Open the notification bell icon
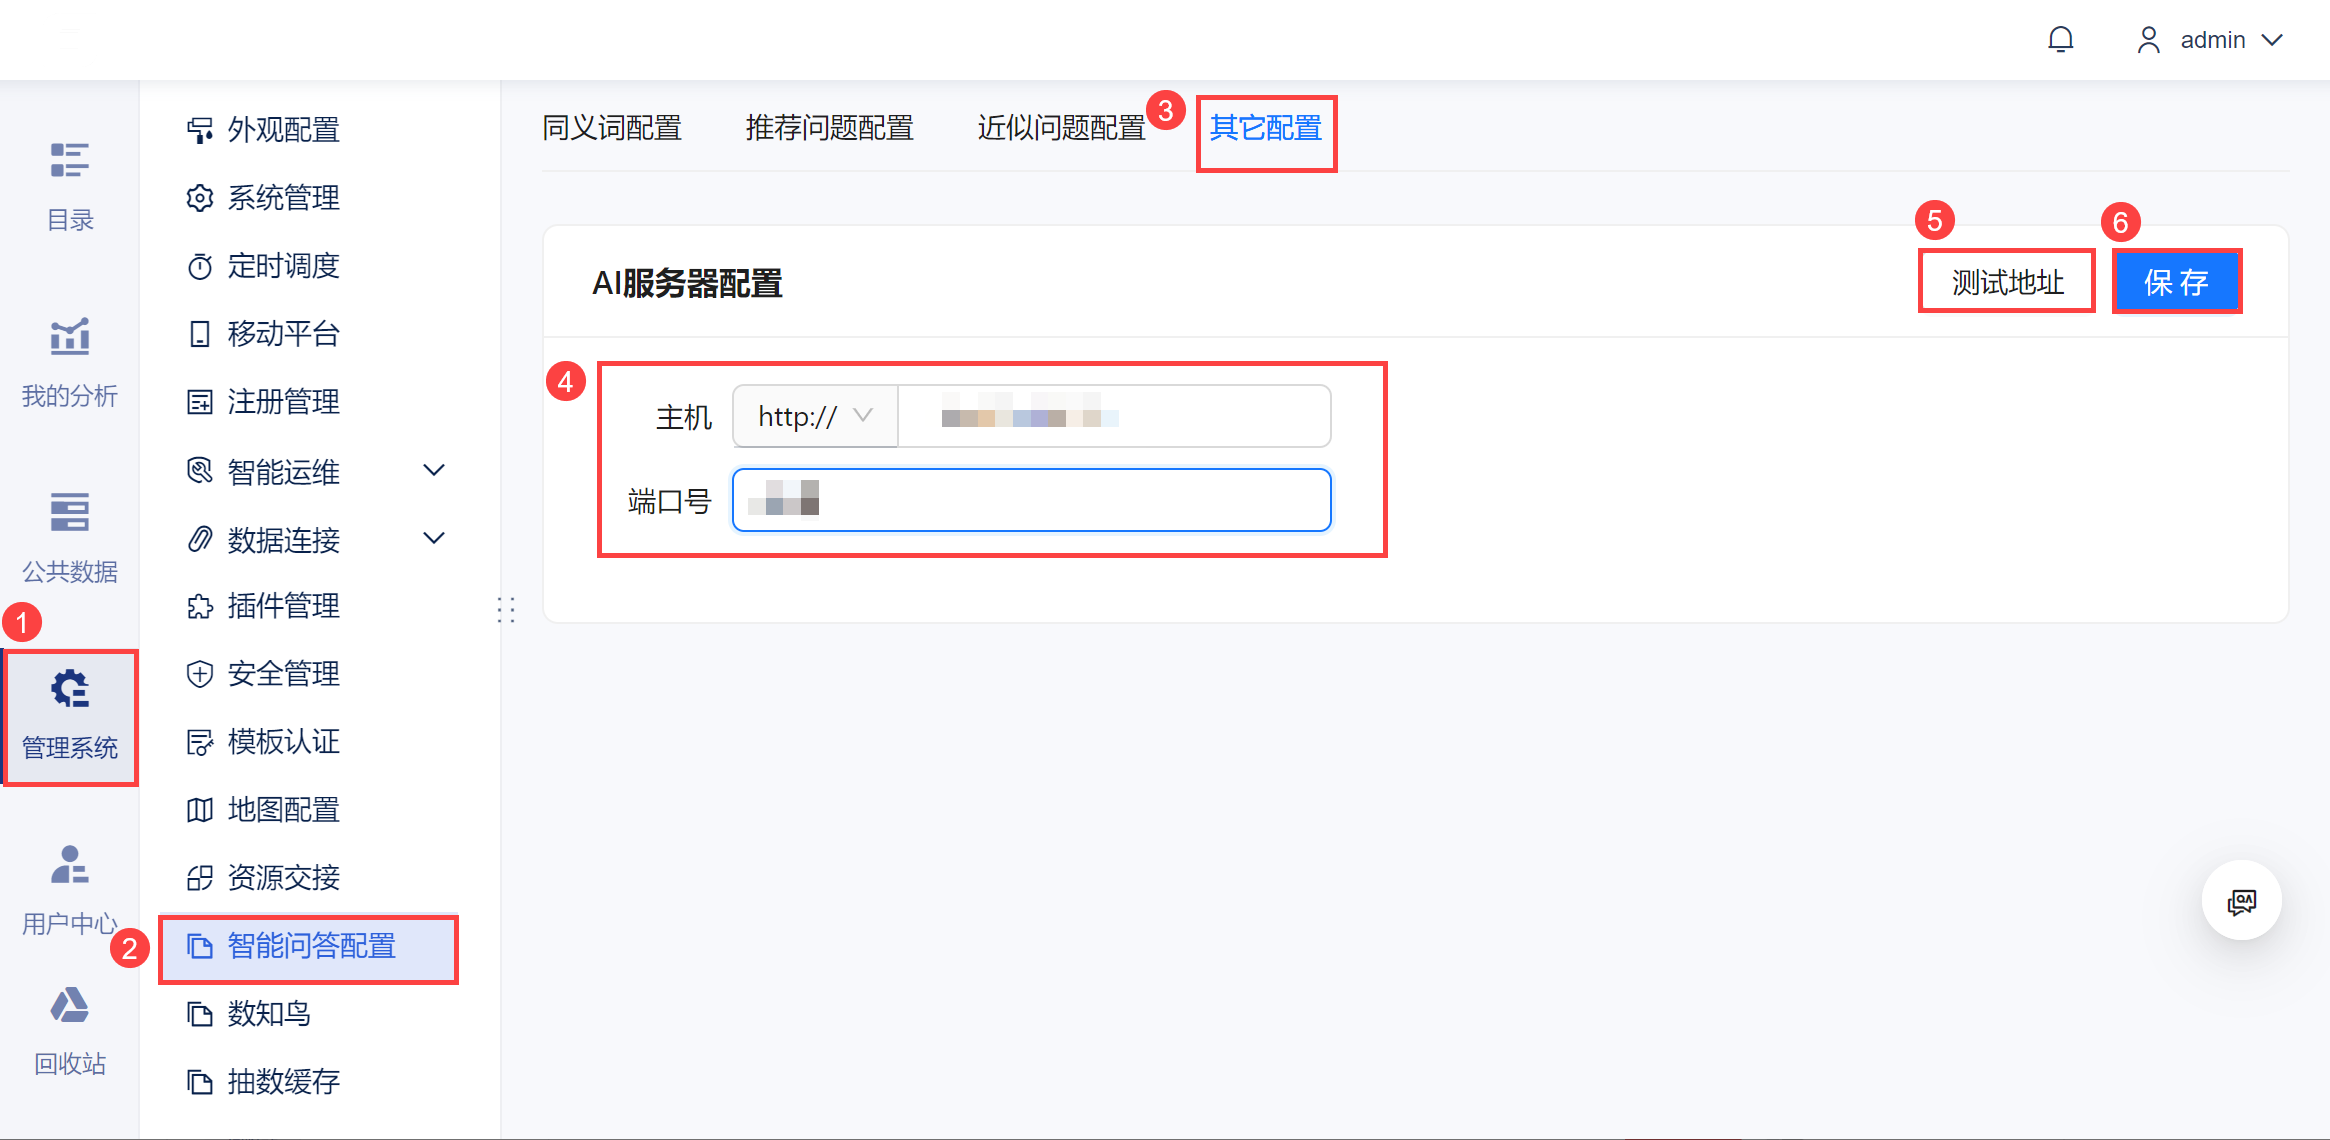The height and width of the screenshot is (1140, 2330). [2060, 40]
